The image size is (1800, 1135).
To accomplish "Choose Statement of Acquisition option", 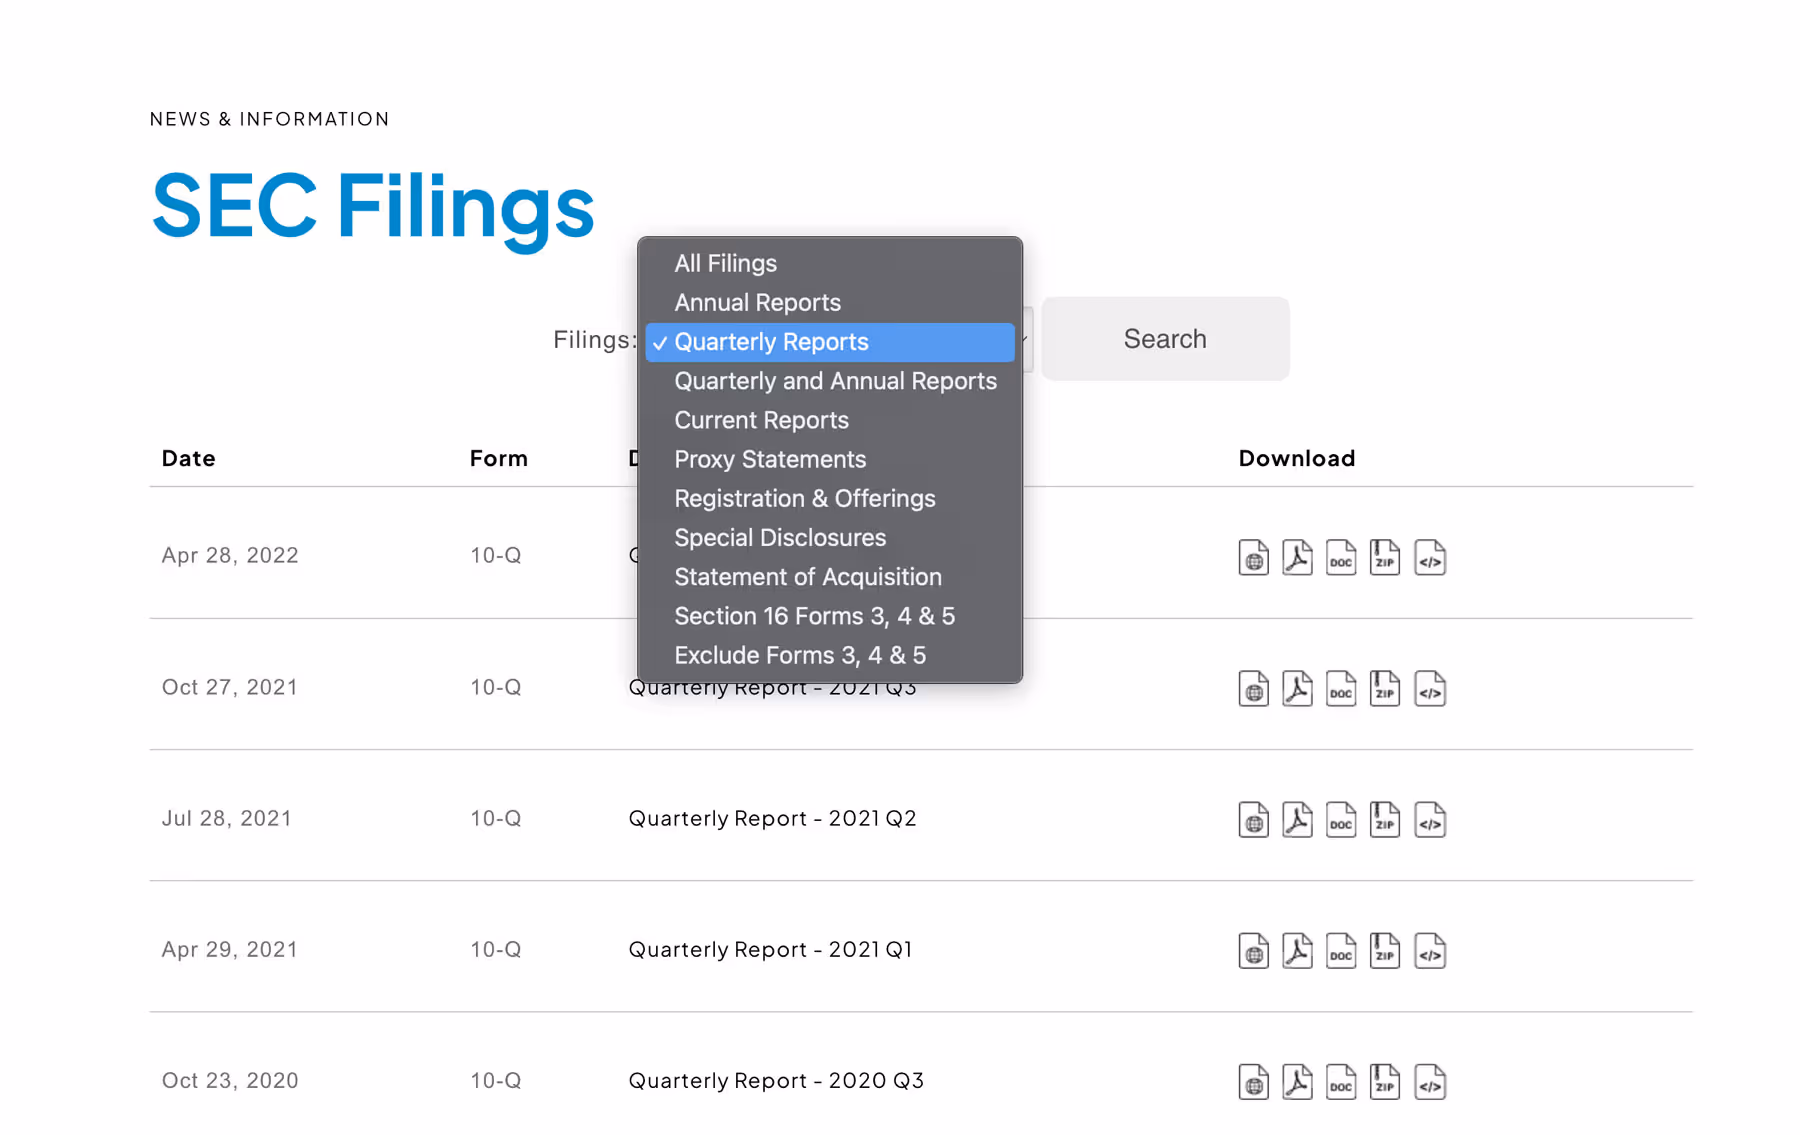I will [x=830, y=577].
